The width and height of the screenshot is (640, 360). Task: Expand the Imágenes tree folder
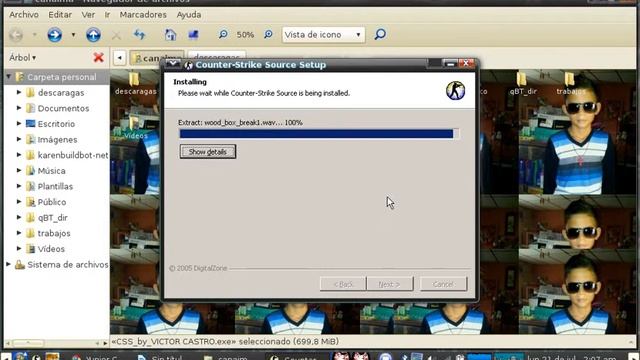tap(19, 140)
